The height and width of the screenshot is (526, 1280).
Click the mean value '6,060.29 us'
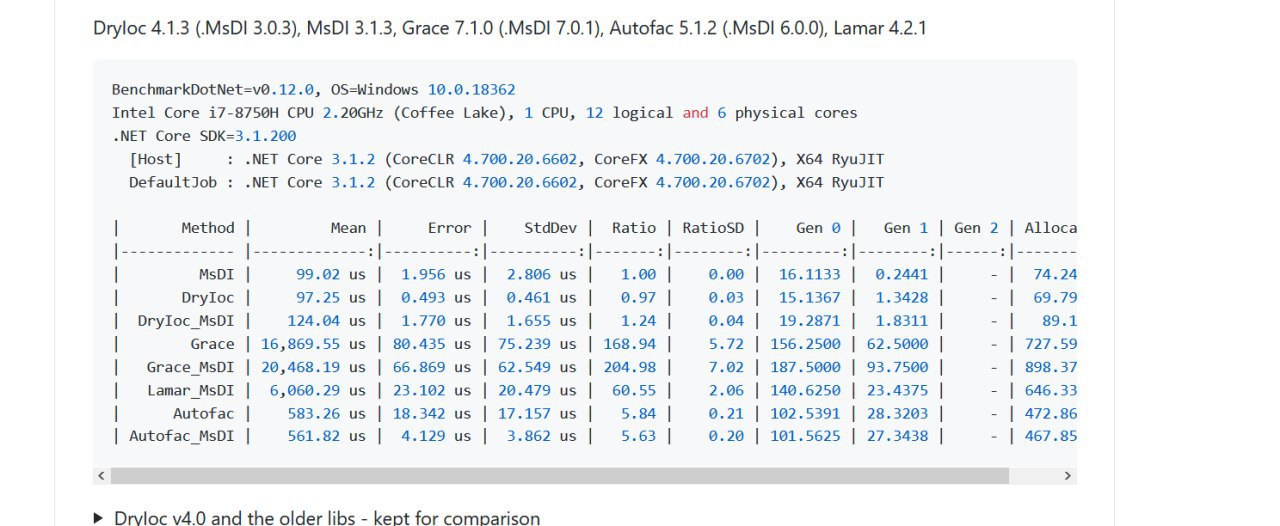pos(318,390)
